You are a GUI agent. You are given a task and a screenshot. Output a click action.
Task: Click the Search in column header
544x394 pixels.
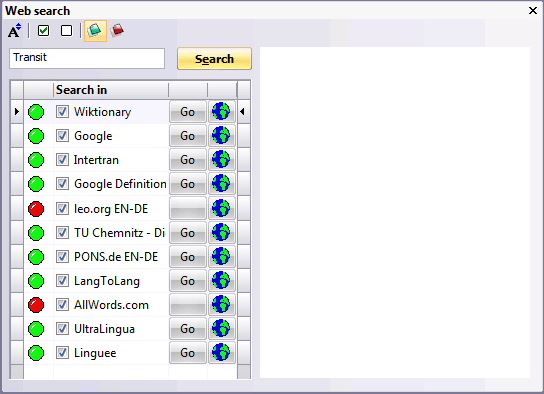(x=111, y=90)
